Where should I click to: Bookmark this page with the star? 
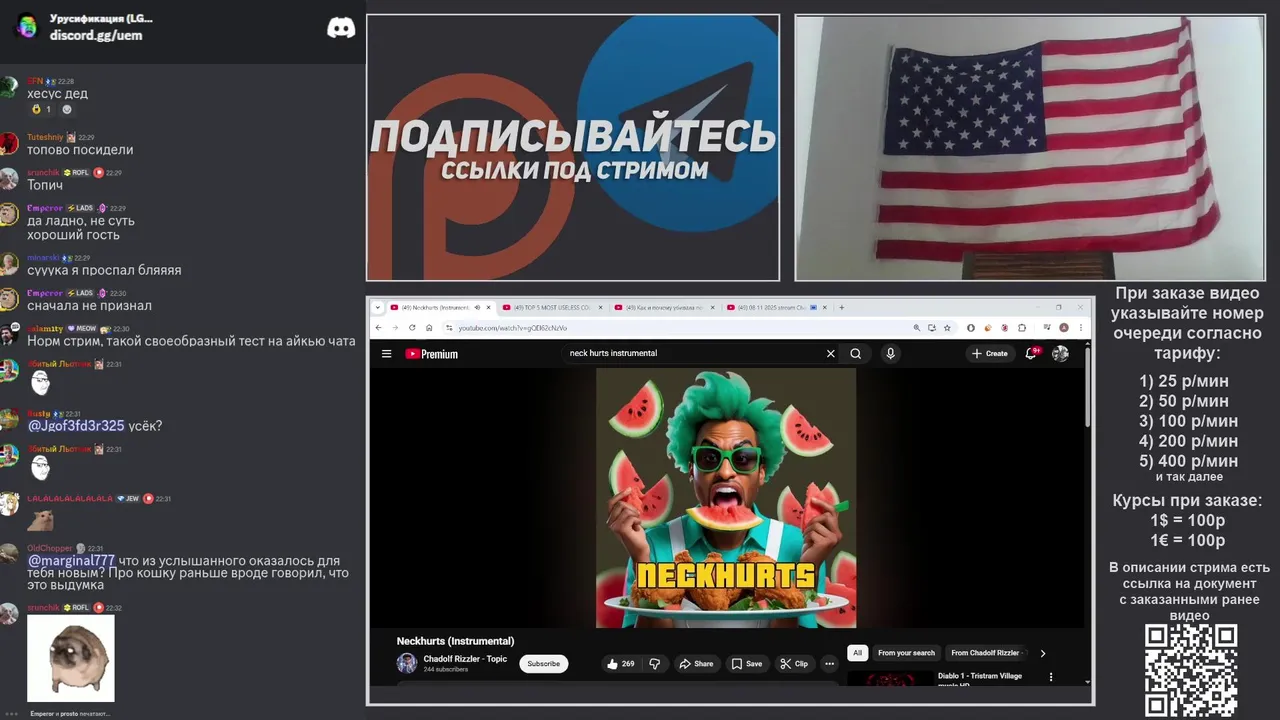tap(947, 327)
